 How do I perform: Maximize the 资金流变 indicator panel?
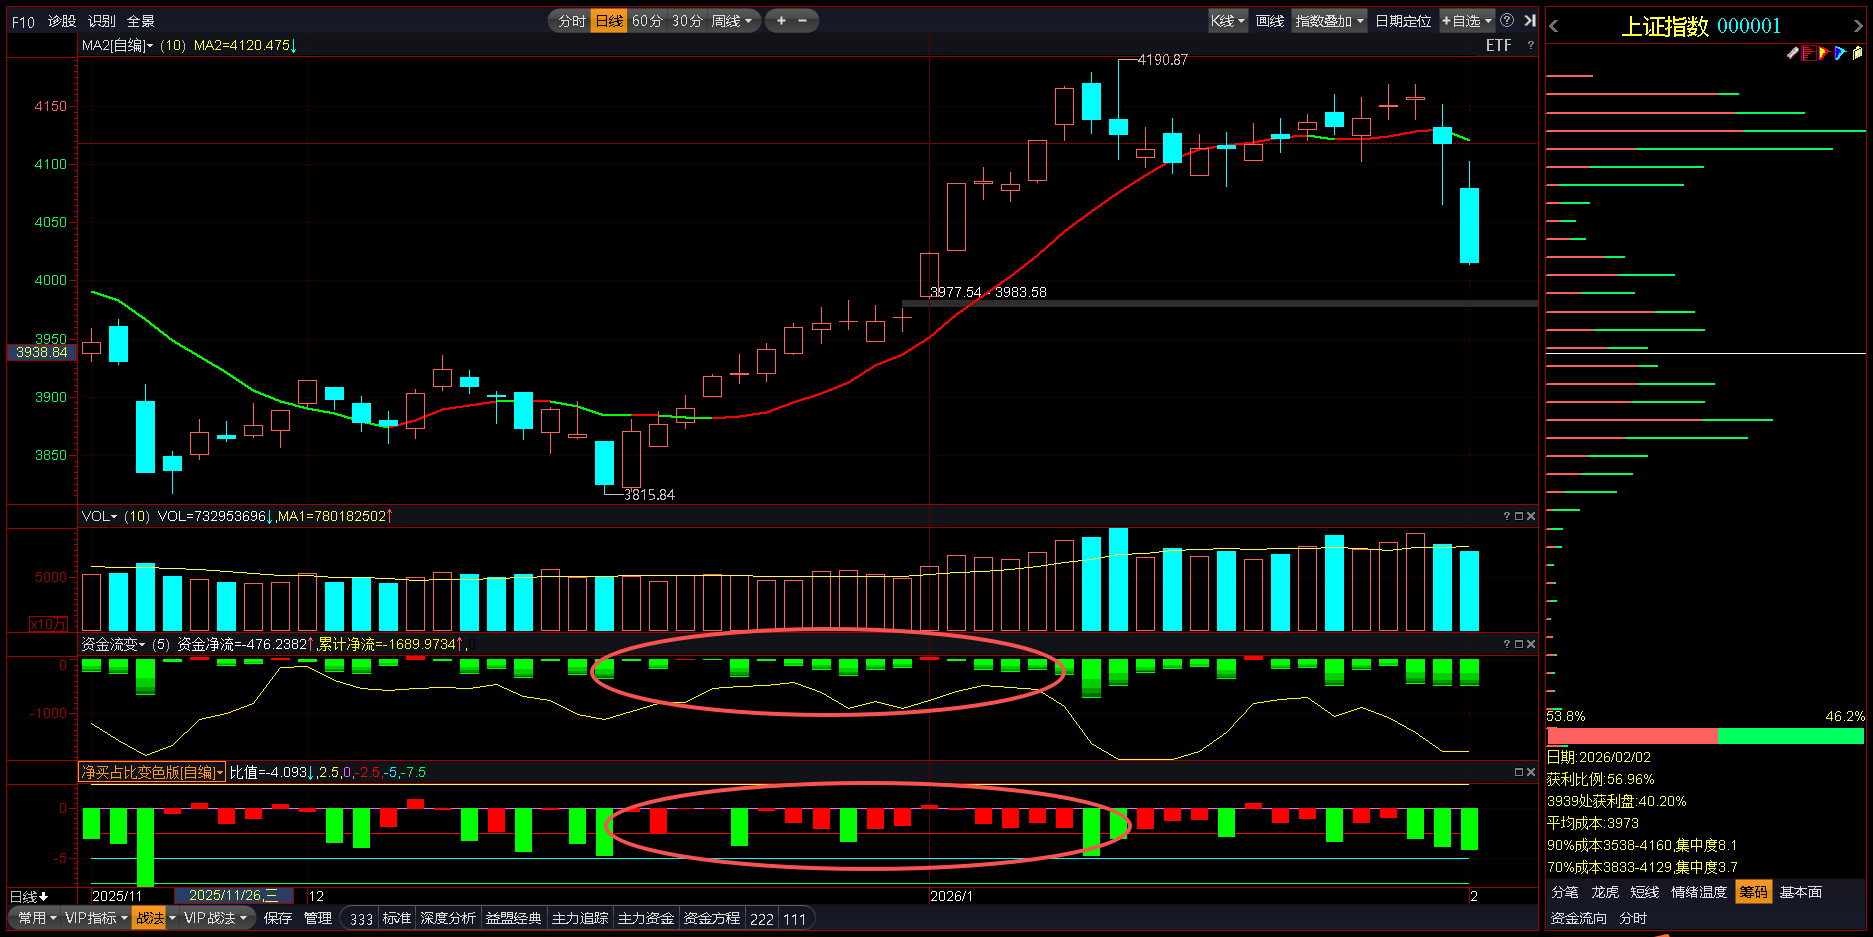click(x=1518, y=644)
